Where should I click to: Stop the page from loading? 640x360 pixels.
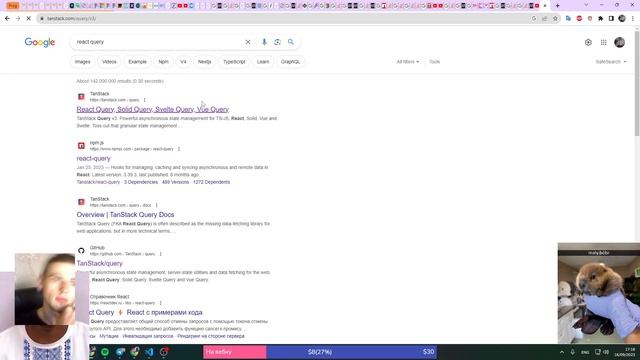(29, 18)
